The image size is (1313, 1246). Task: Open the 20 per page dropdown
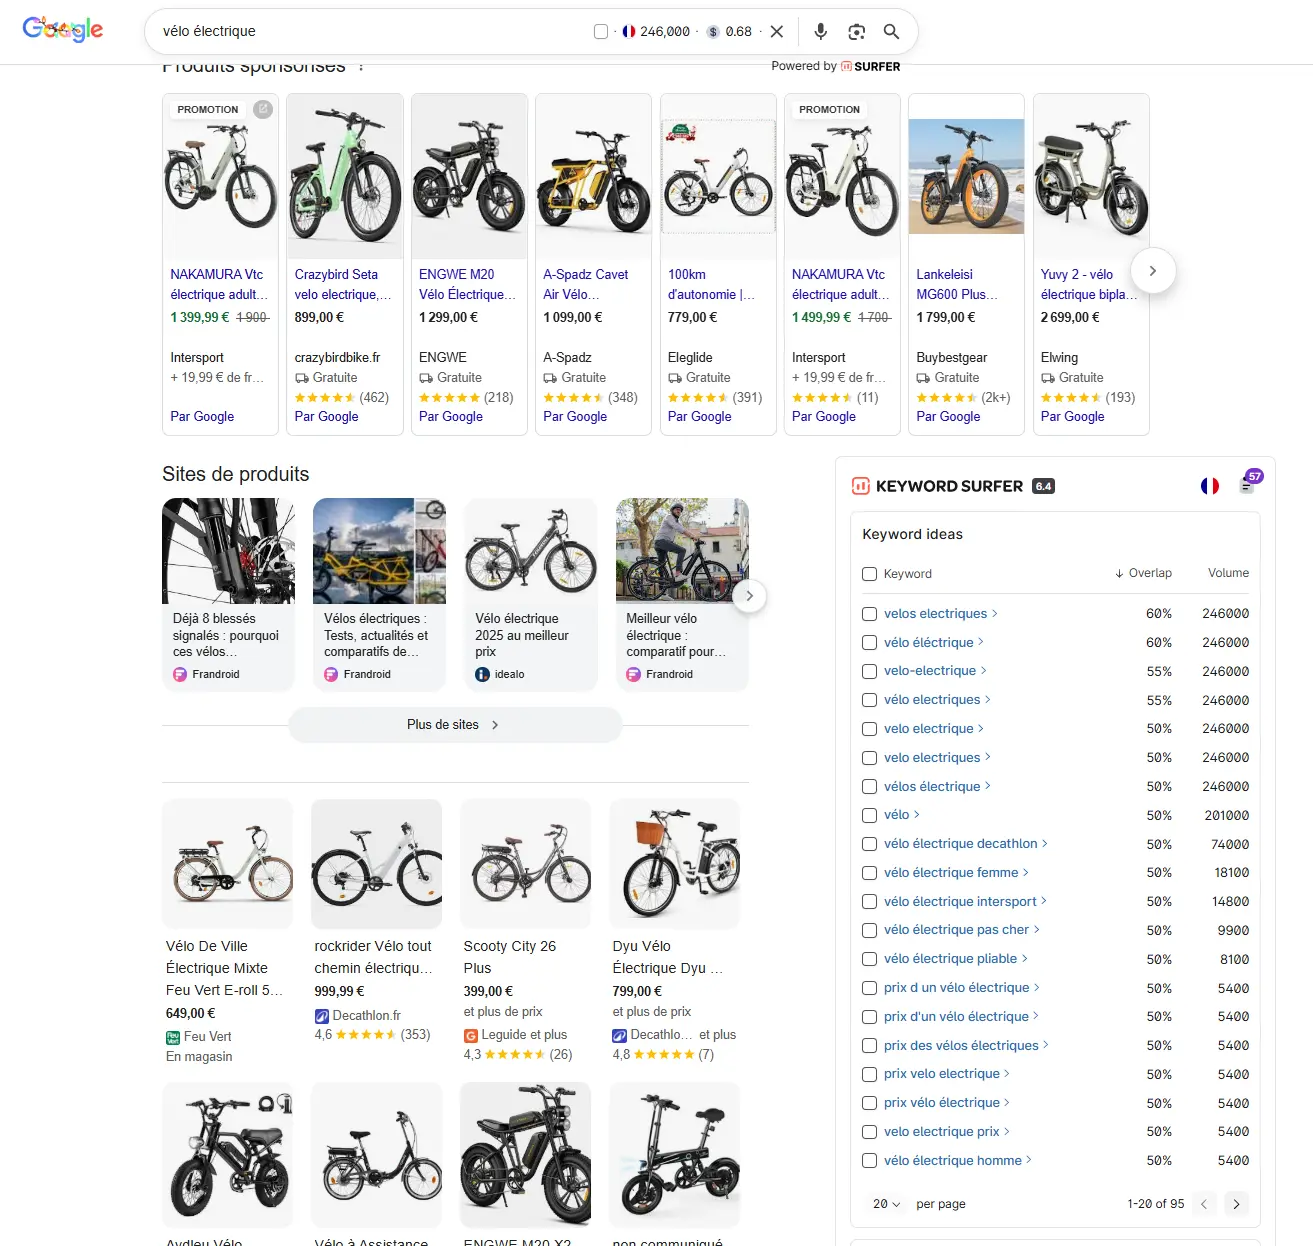pyautogui.click(x=886, y=1204)
